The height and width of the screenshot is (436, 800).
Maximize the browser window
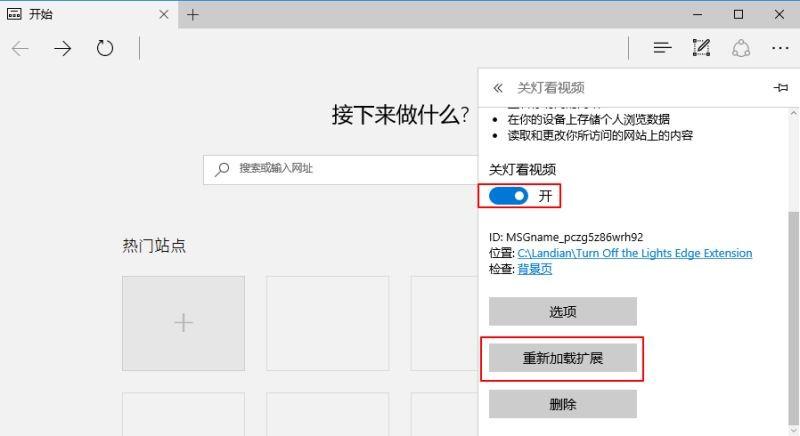[738, 14]
